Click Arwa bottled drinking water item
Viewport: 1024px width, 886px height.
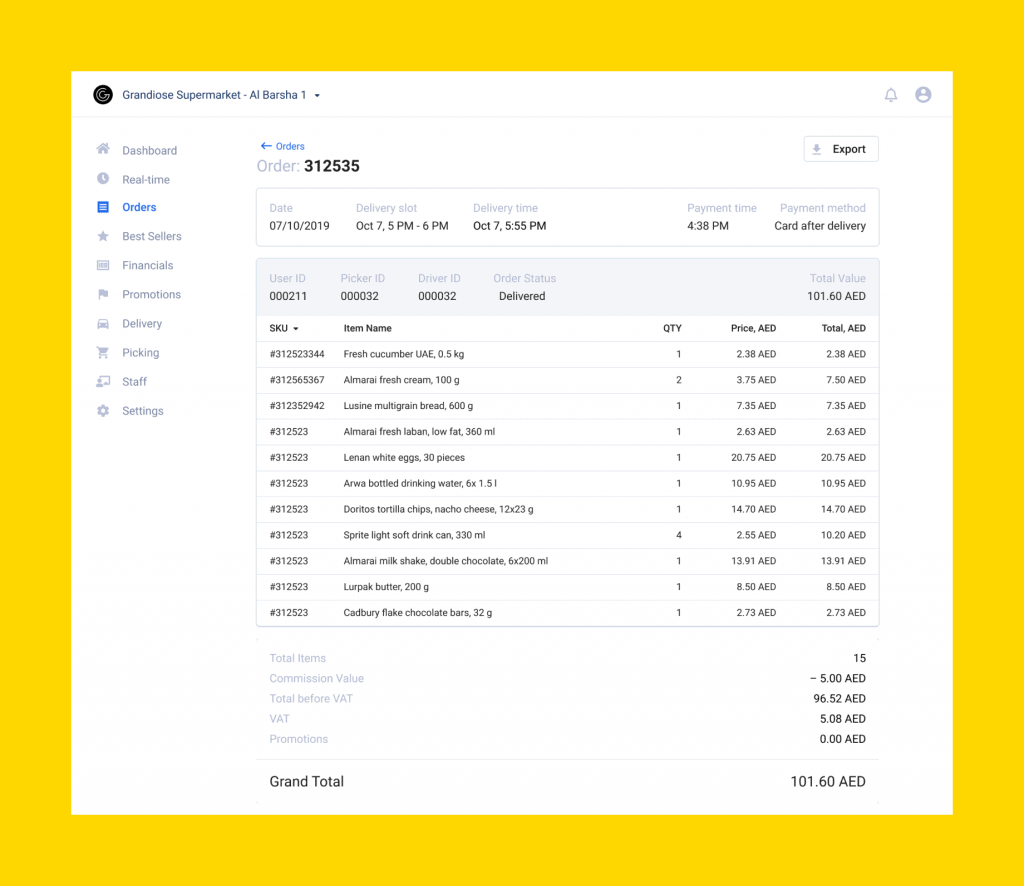pos(420,484)
